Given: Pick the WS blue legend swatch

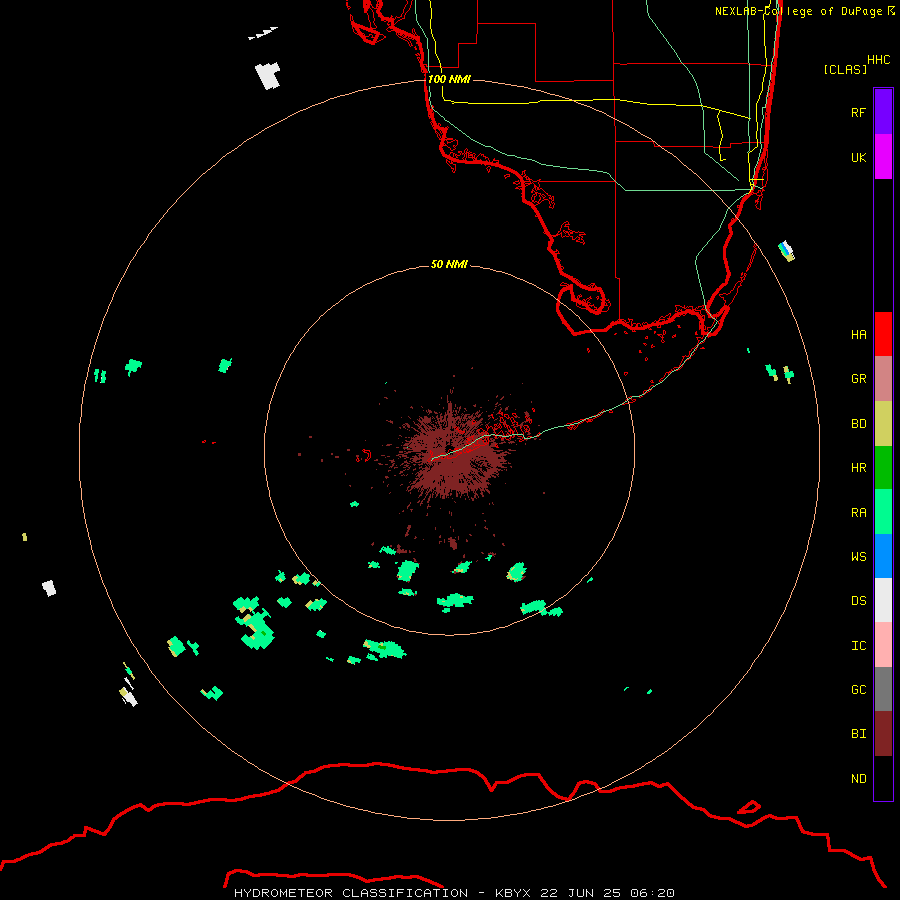Looking at the screenshot, I should point(883,556).
